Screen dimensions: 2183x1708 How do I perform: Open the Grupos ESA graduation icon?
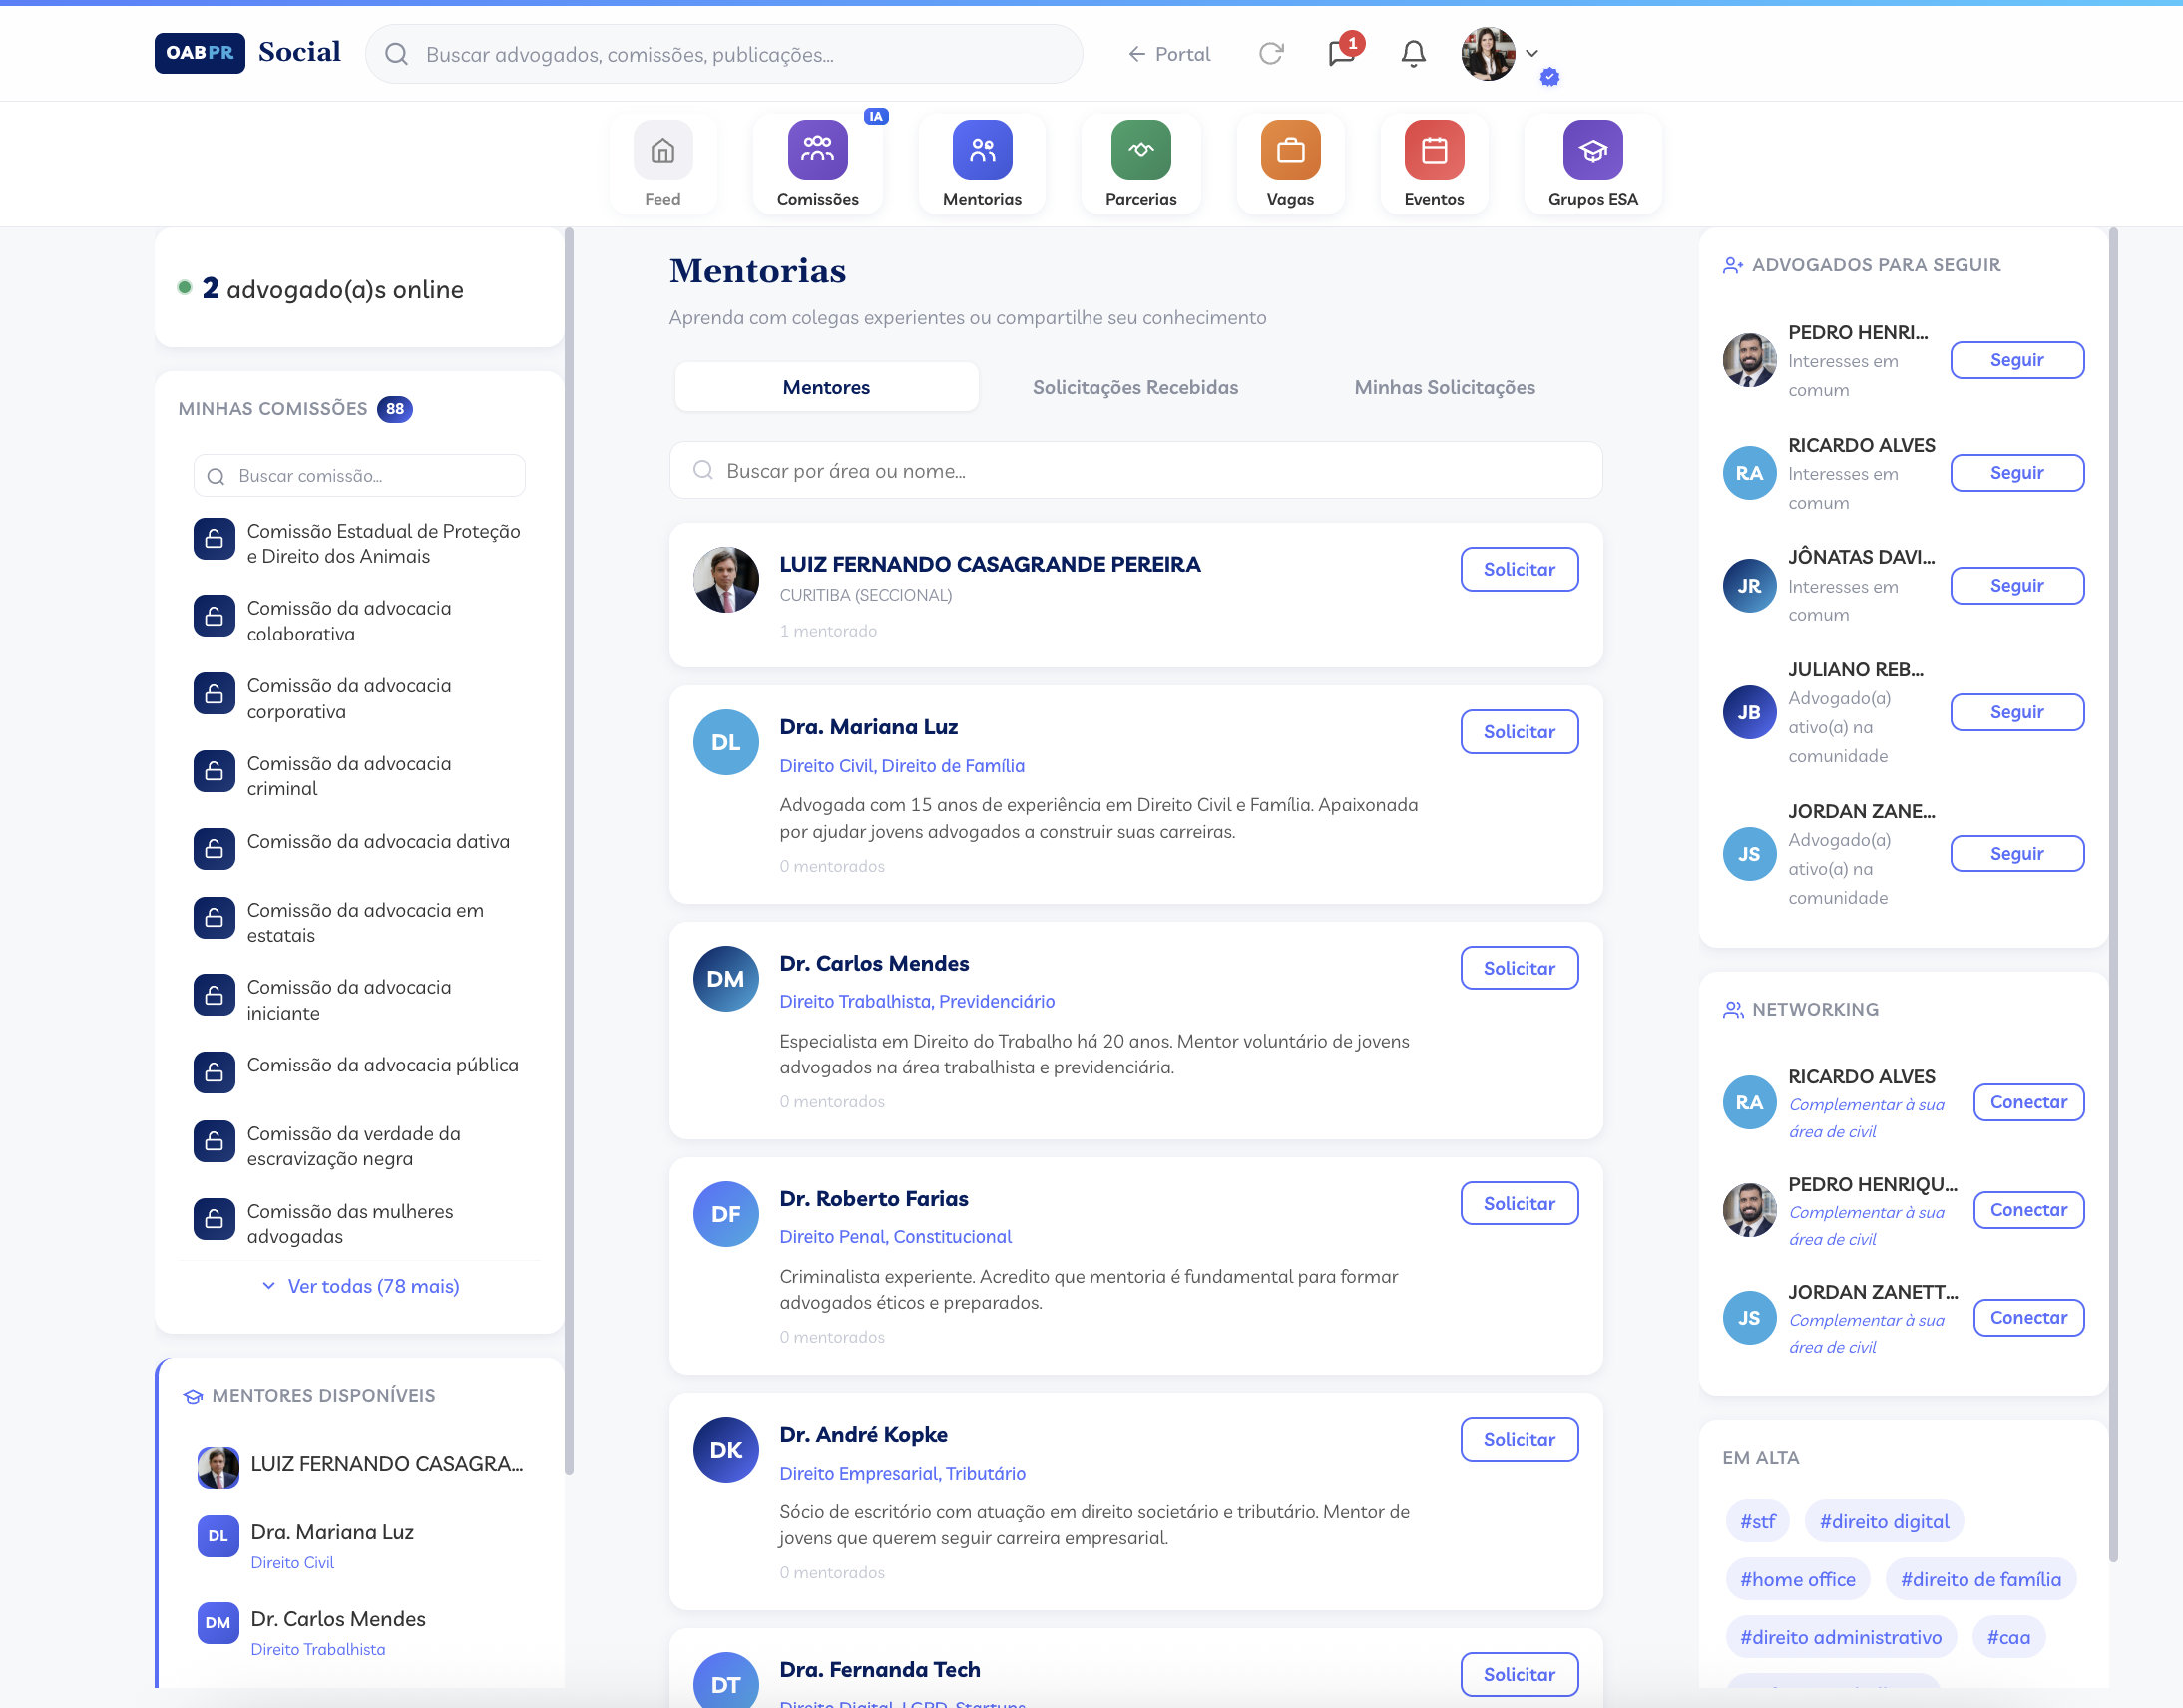pos(1592,151)
